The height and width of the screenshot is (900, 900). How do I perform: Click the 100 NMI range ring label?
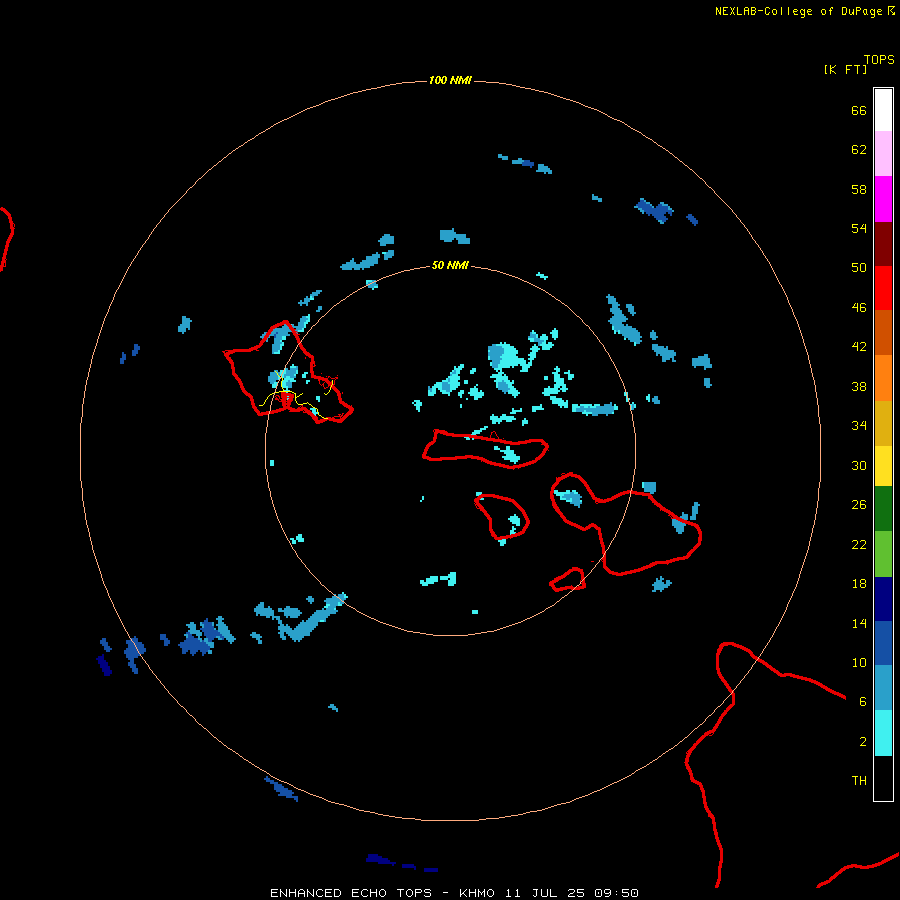click(450, 80)
